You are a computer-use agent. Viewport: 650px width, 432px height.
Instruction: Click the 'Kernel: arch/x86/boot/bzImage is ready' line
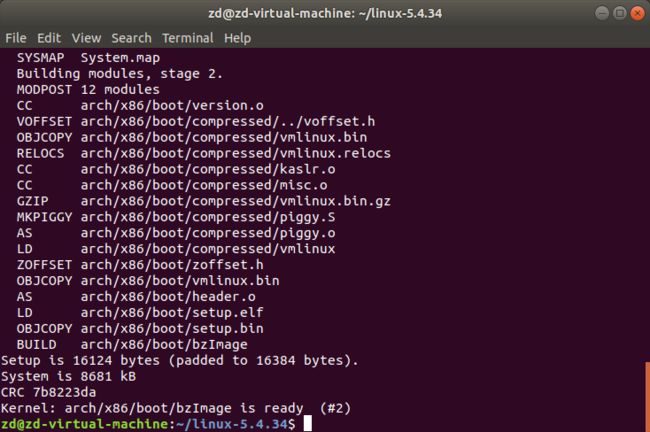(x=176, y=408)
